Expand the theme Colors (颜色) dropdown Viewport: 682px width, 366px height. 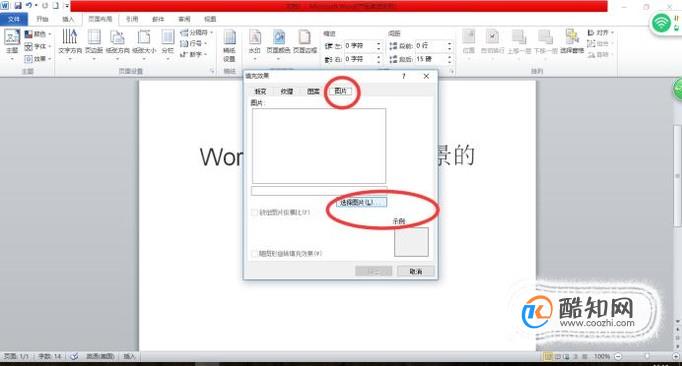(x=38, y=34)
